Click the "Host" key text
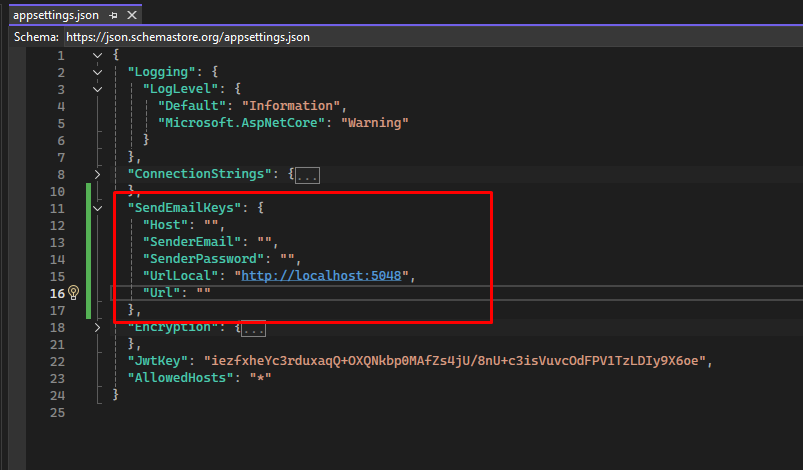 (x=165, y=224)
